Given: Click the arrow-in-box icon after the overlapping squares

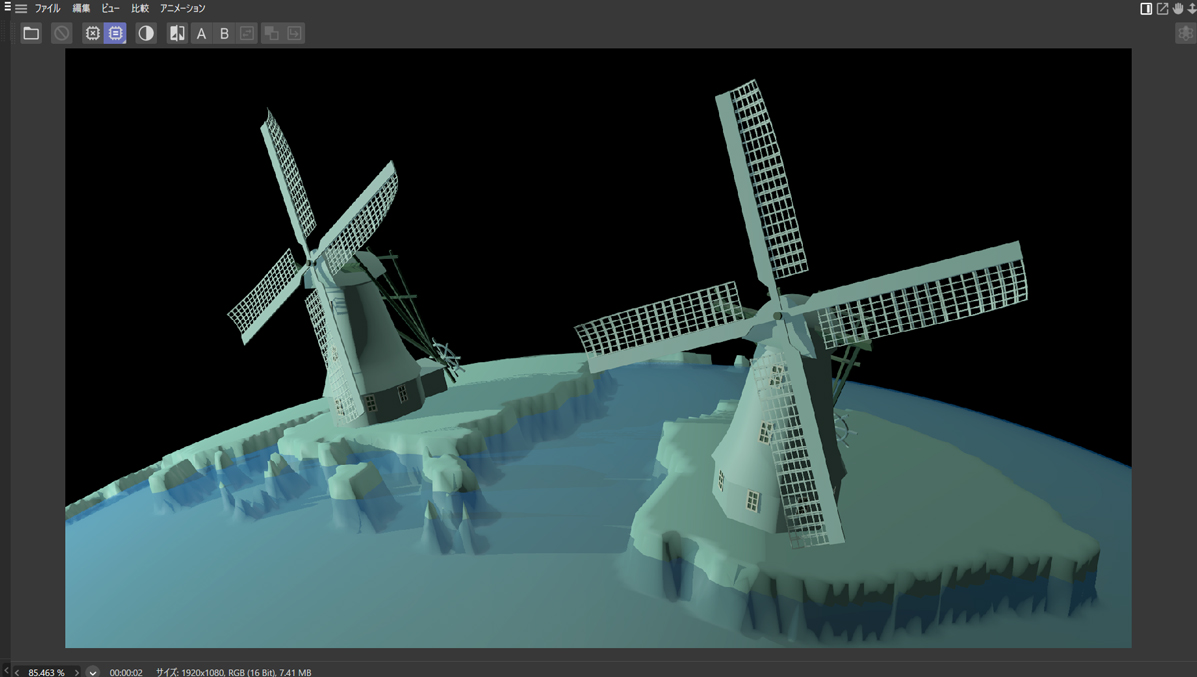Looking at the screenshot, I should click(x=294, y=34).
